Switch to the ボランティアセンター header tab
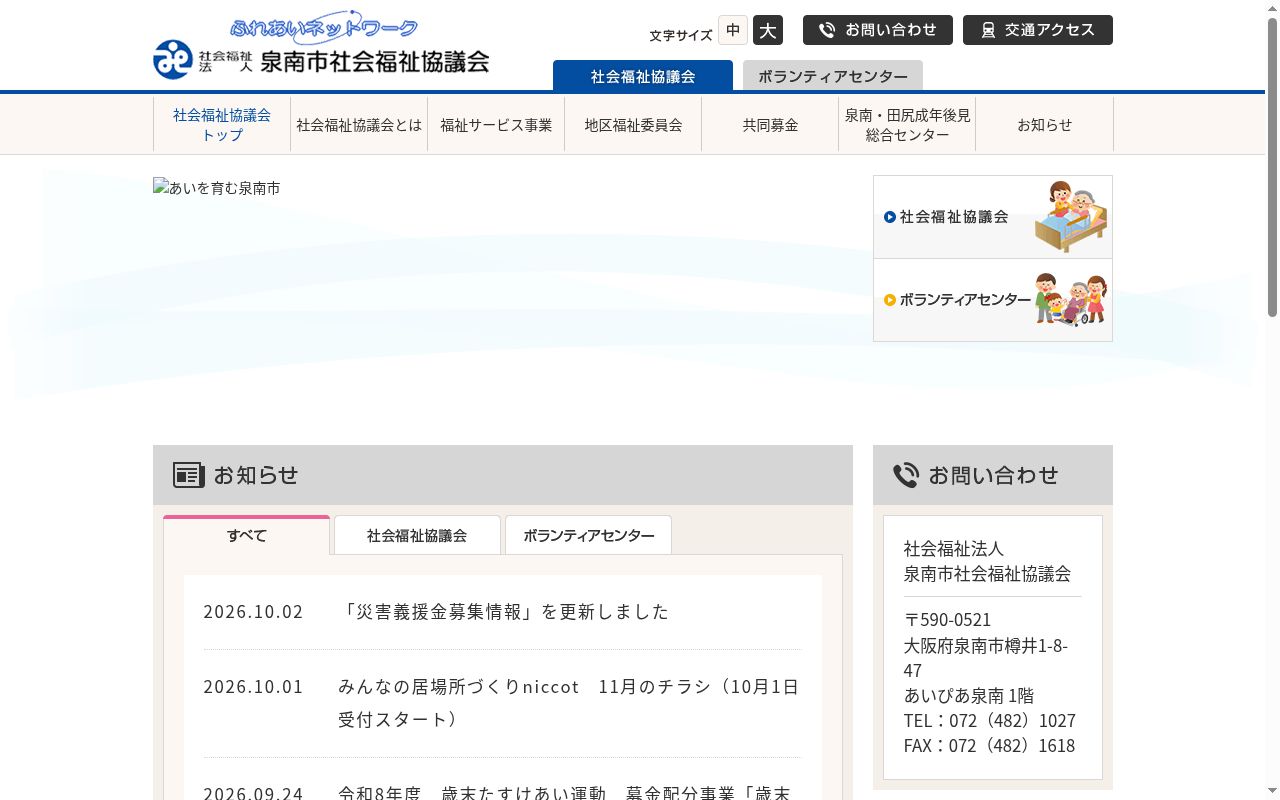This screenshot has height=800, width=1280. 833,76
